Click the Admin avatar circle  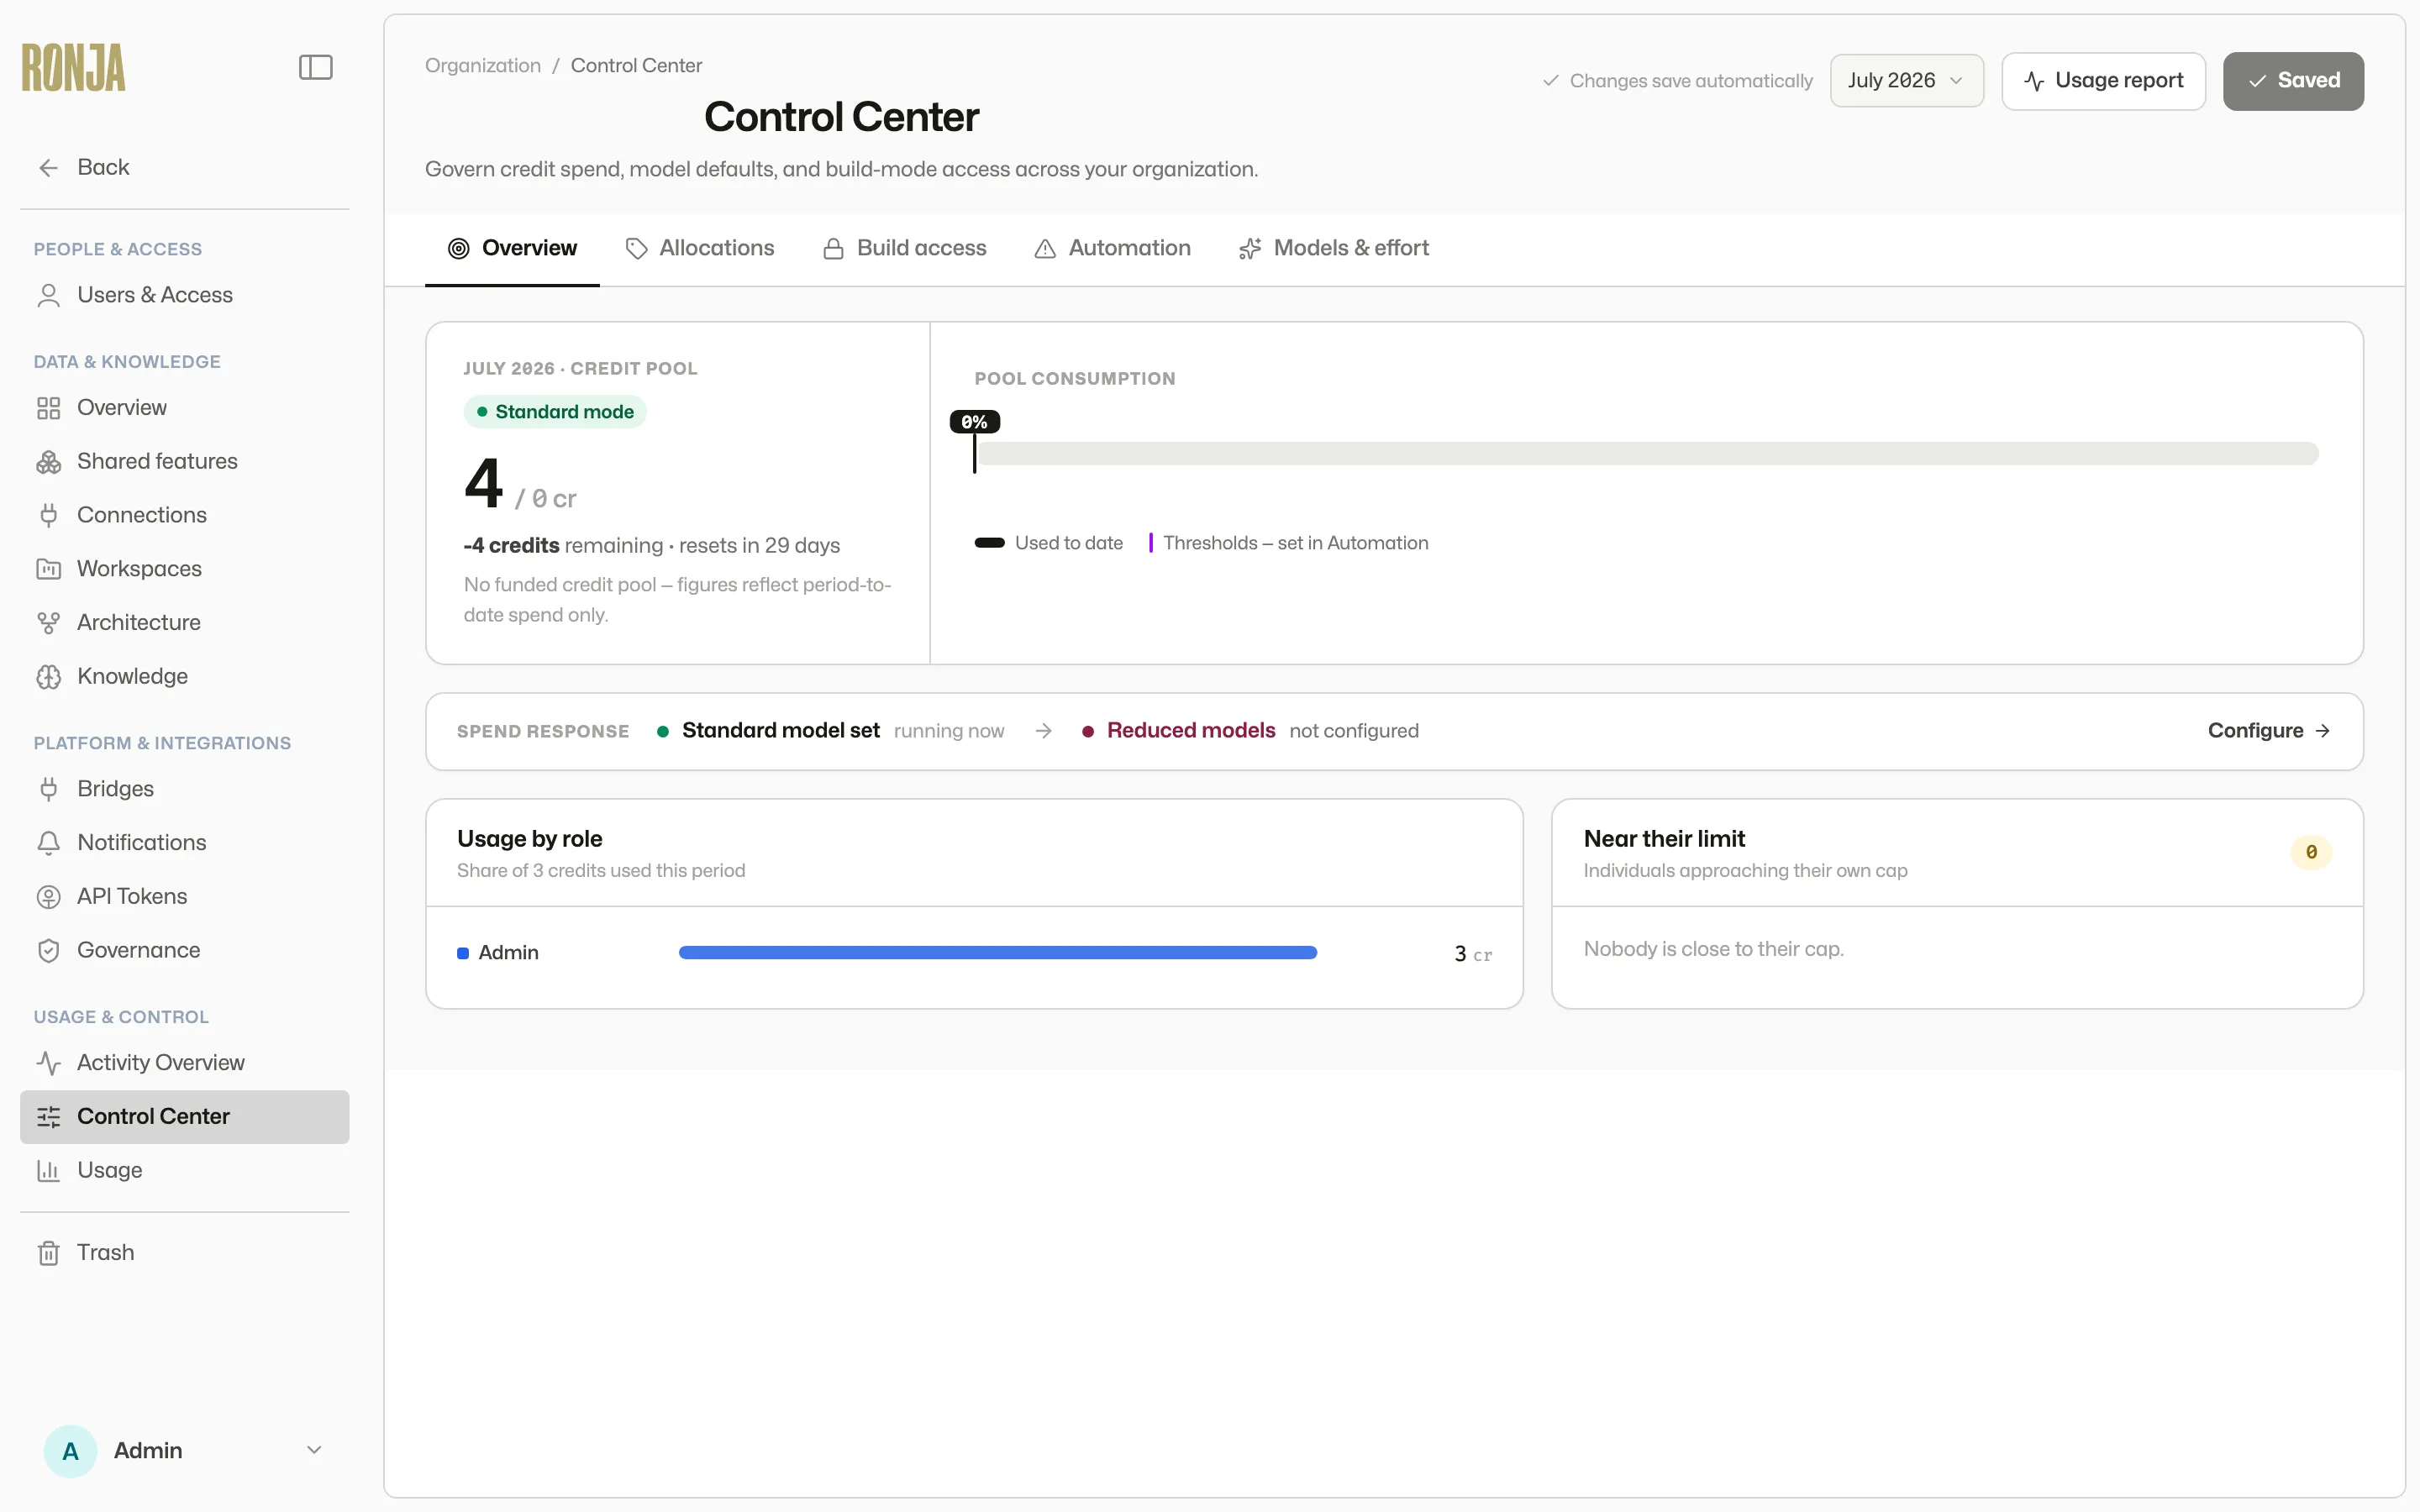coord(70,1451)
